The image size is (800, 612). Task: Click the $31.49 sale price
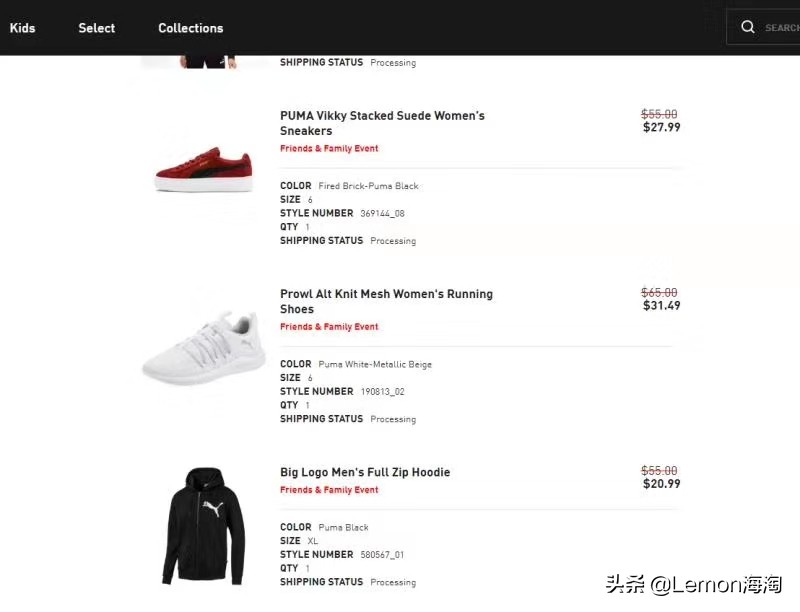click(661, 306)
